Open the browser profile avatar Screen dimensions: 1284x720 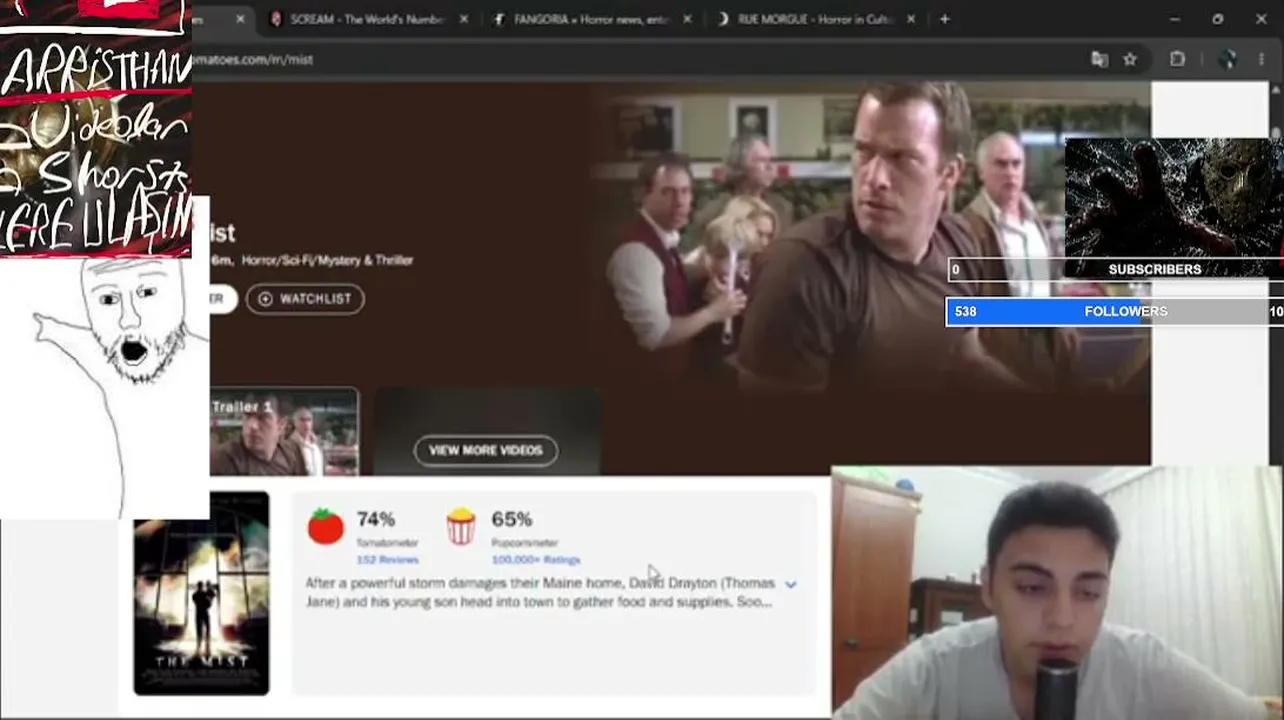[x=1228, y=60]
